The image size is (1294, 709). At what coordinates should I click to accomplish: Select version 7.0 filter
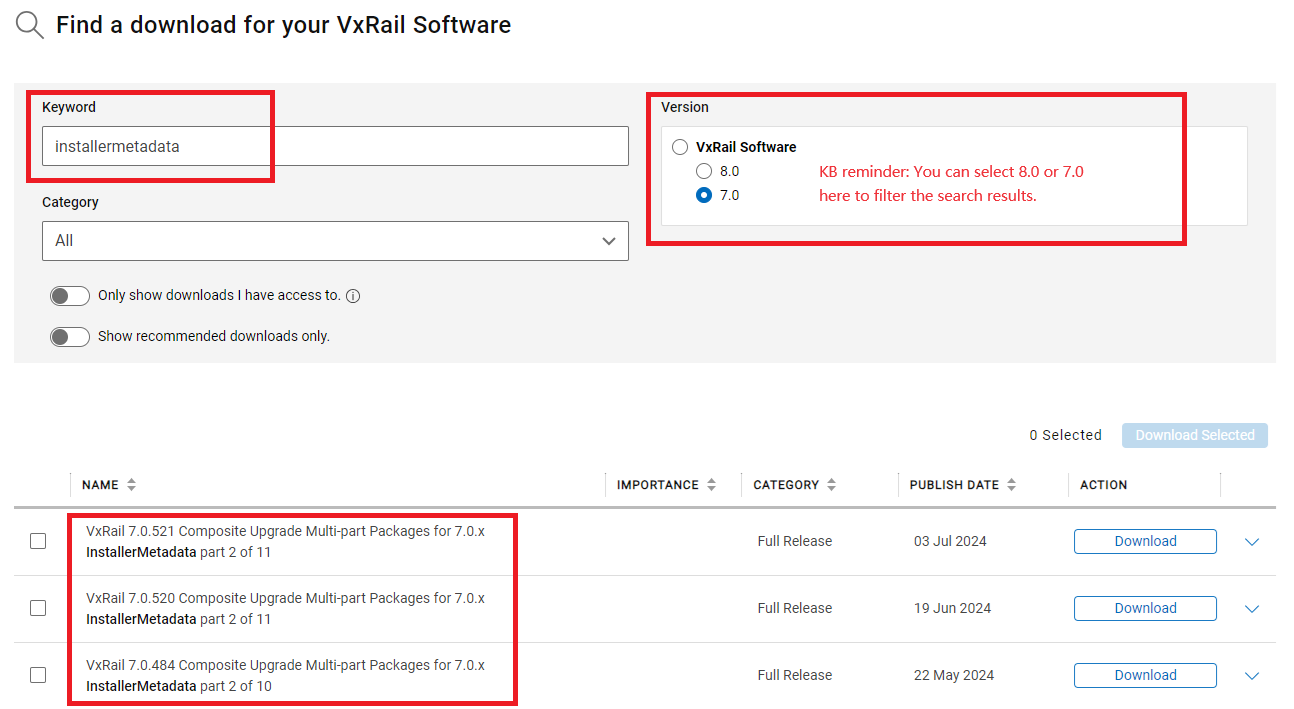click(x=704, y=195)
